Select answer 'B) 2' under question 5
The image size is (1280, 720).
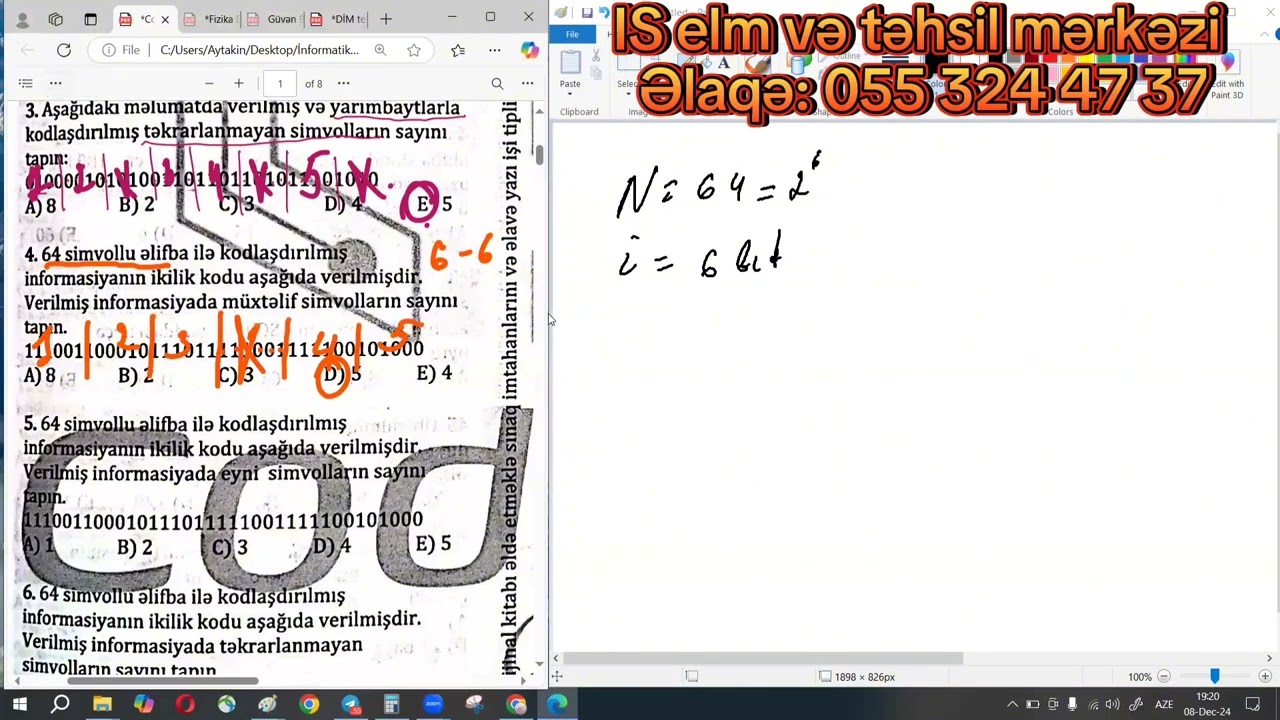135,548
